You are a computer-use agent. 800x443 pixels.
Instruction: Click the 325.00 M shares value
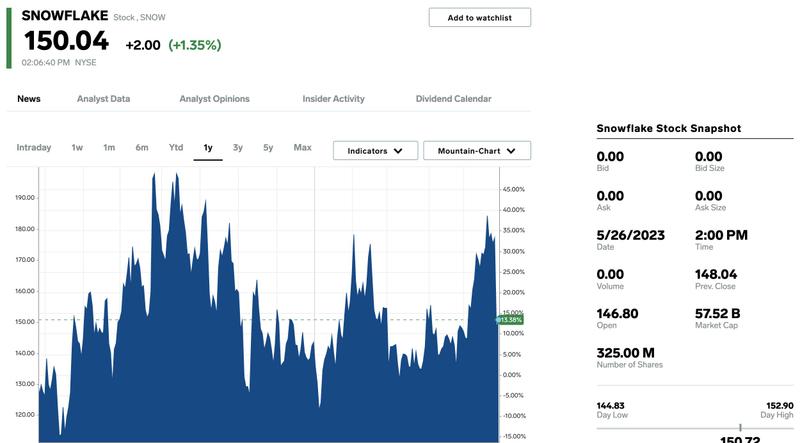pyautogui.click(x=626, y=353)
